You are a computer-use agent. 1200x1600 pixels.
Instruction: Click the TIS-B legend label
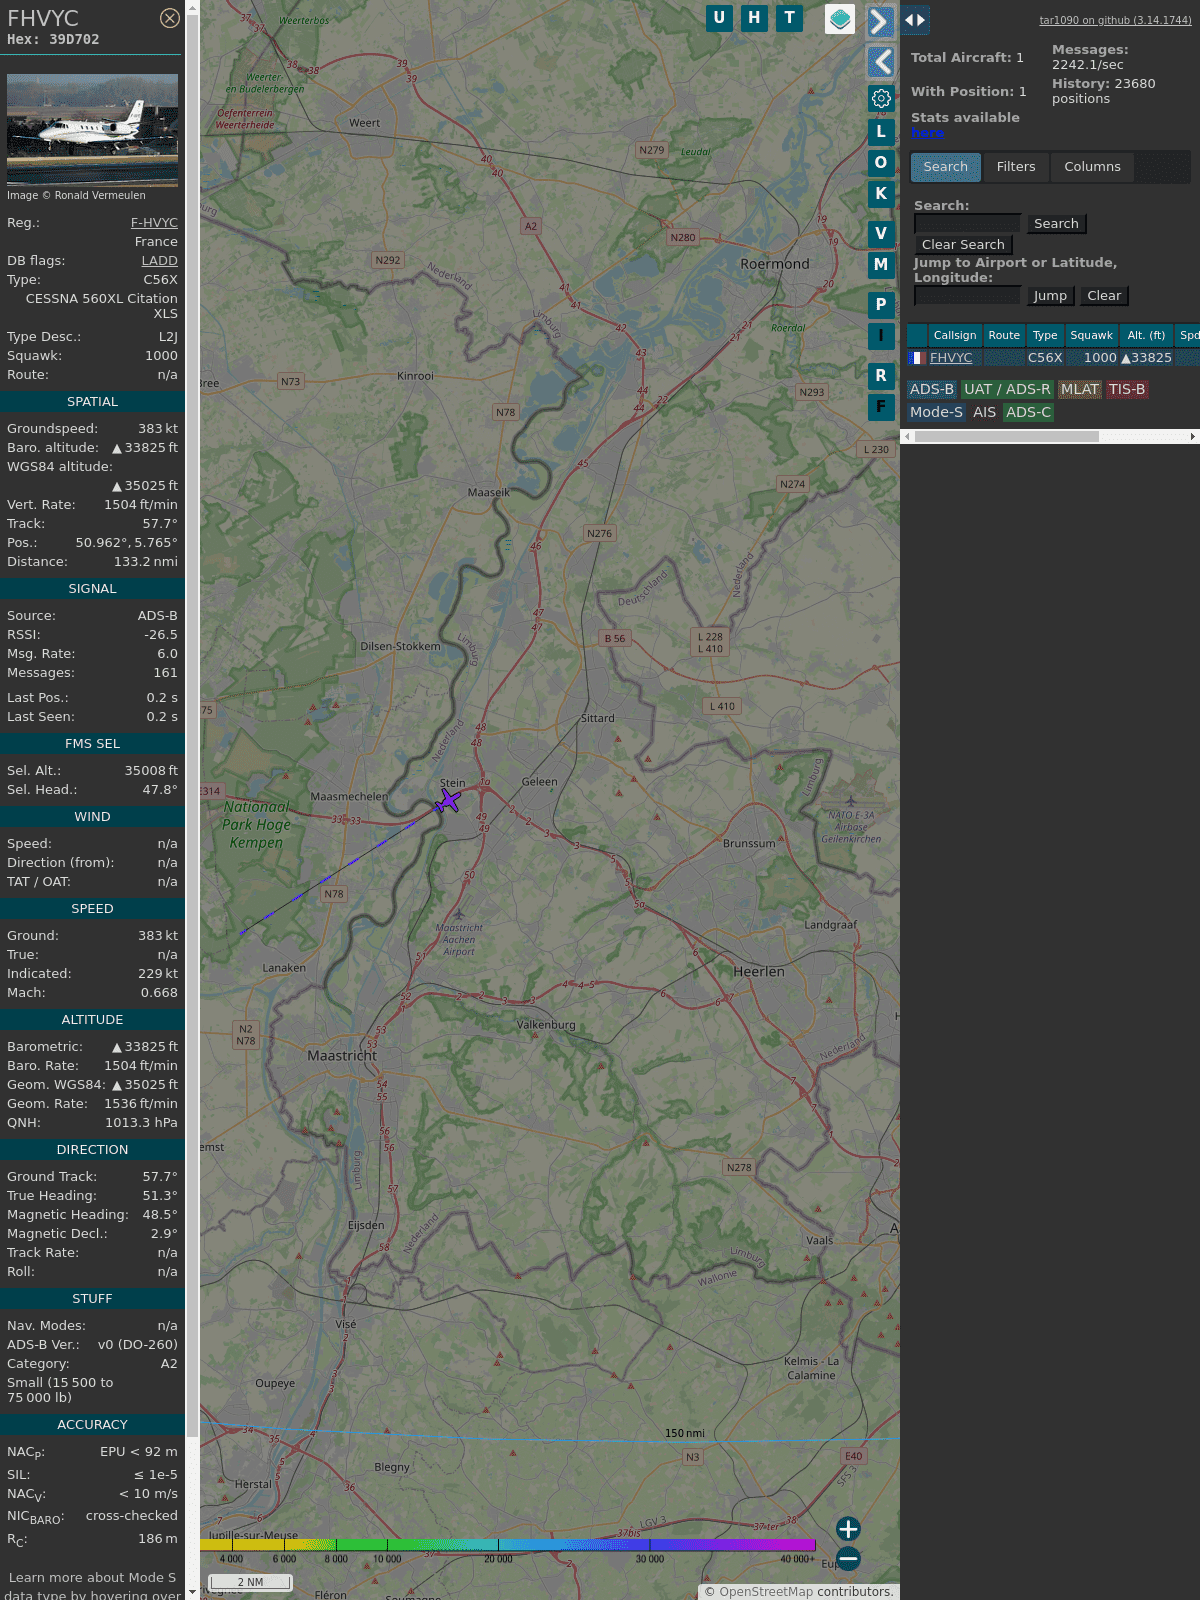[1127, 390]
